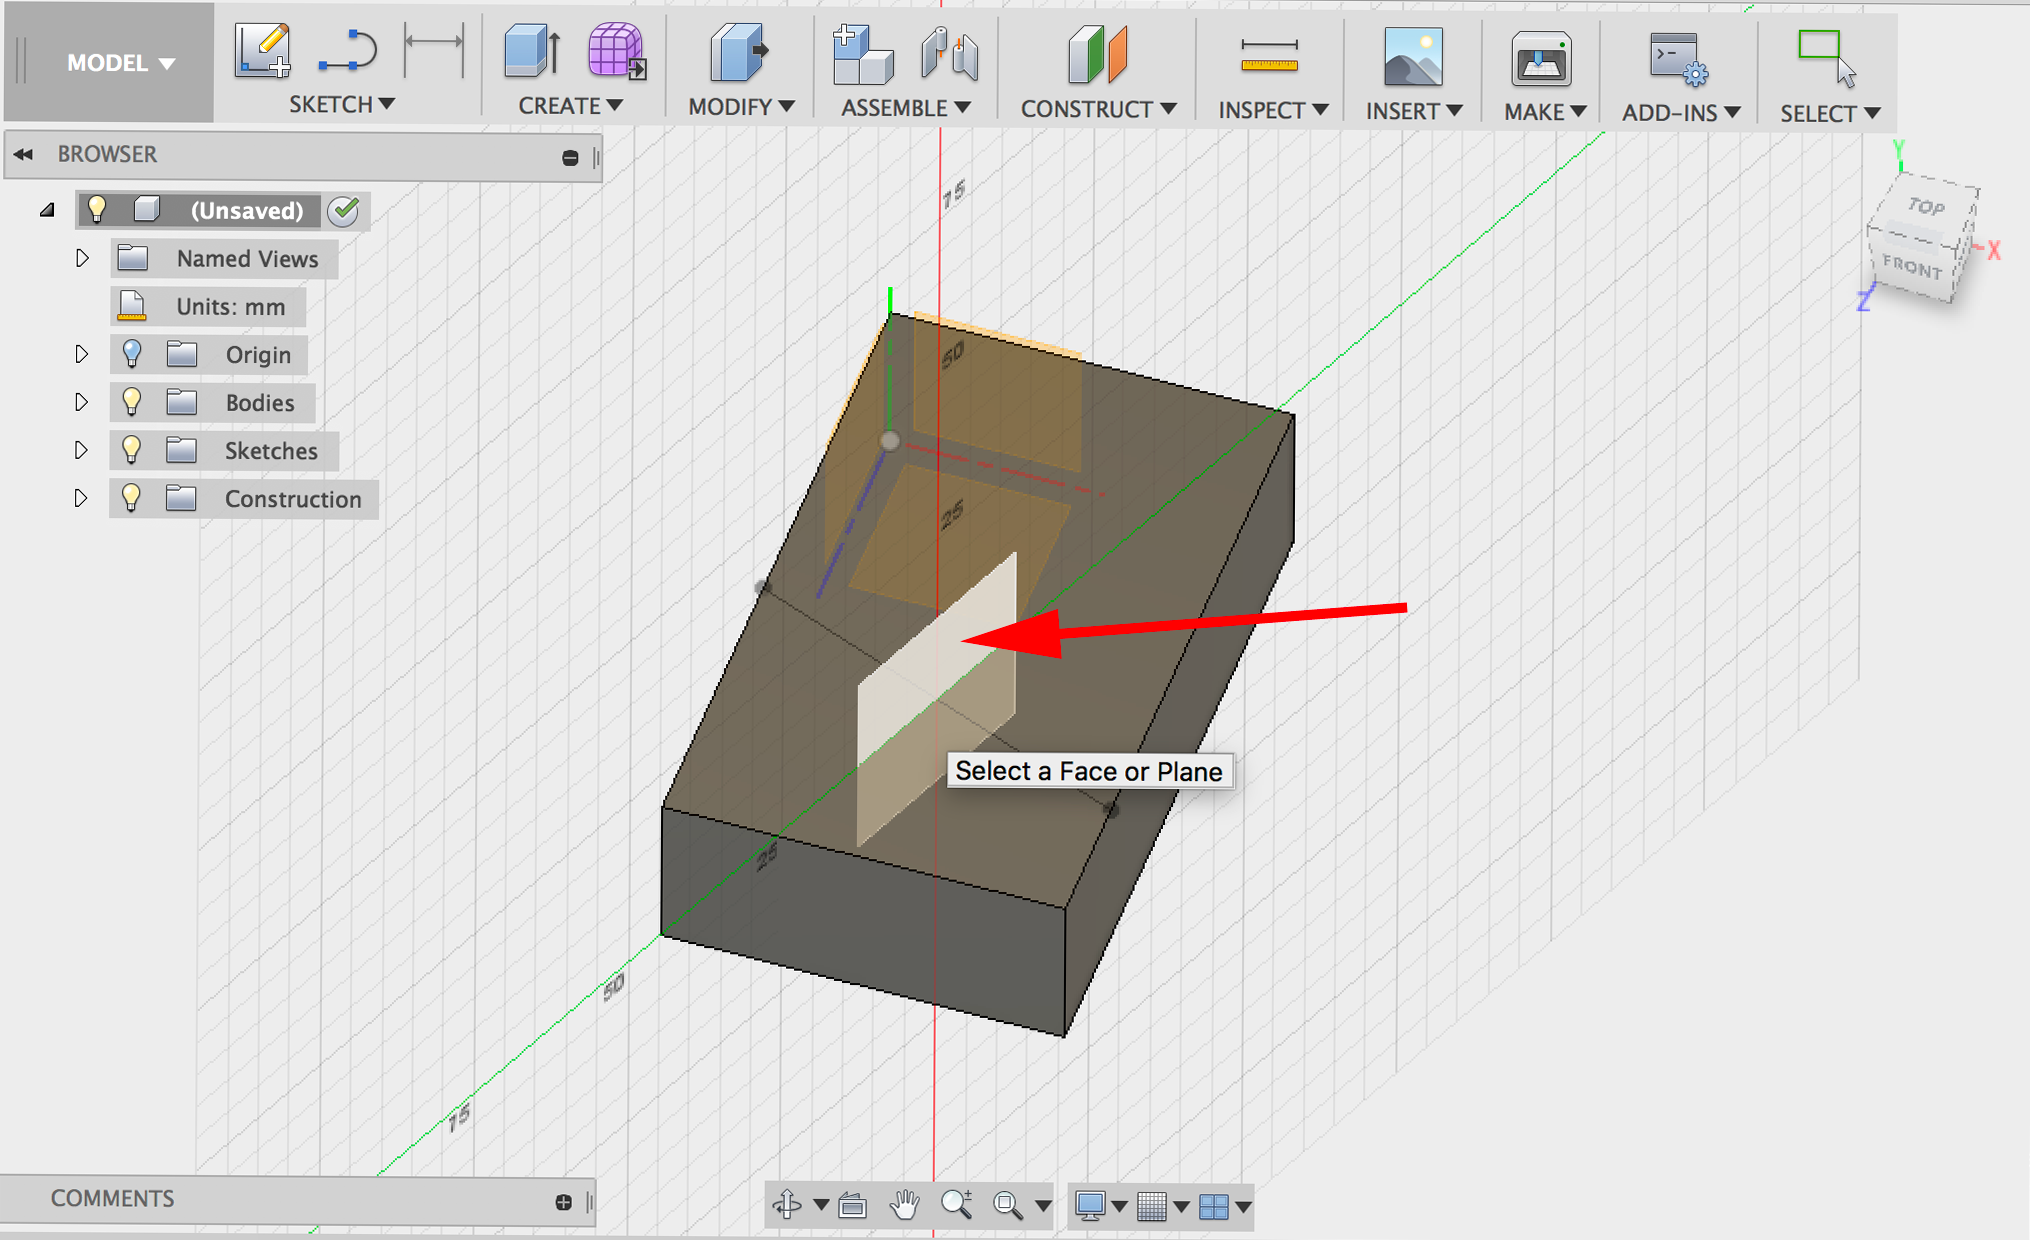Click the 3D Print make icon
The height and width of the screenshot is (1240, 2030).
[x=1541, y=58]
